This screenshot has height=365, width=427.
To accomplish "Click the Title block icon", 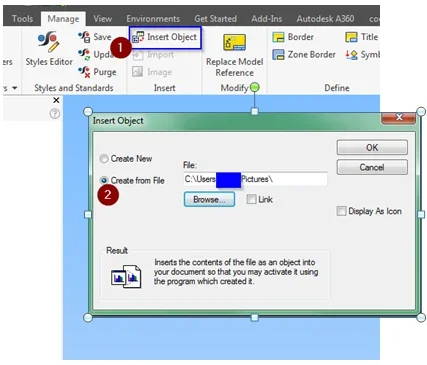I will click(x=351, y=37).
